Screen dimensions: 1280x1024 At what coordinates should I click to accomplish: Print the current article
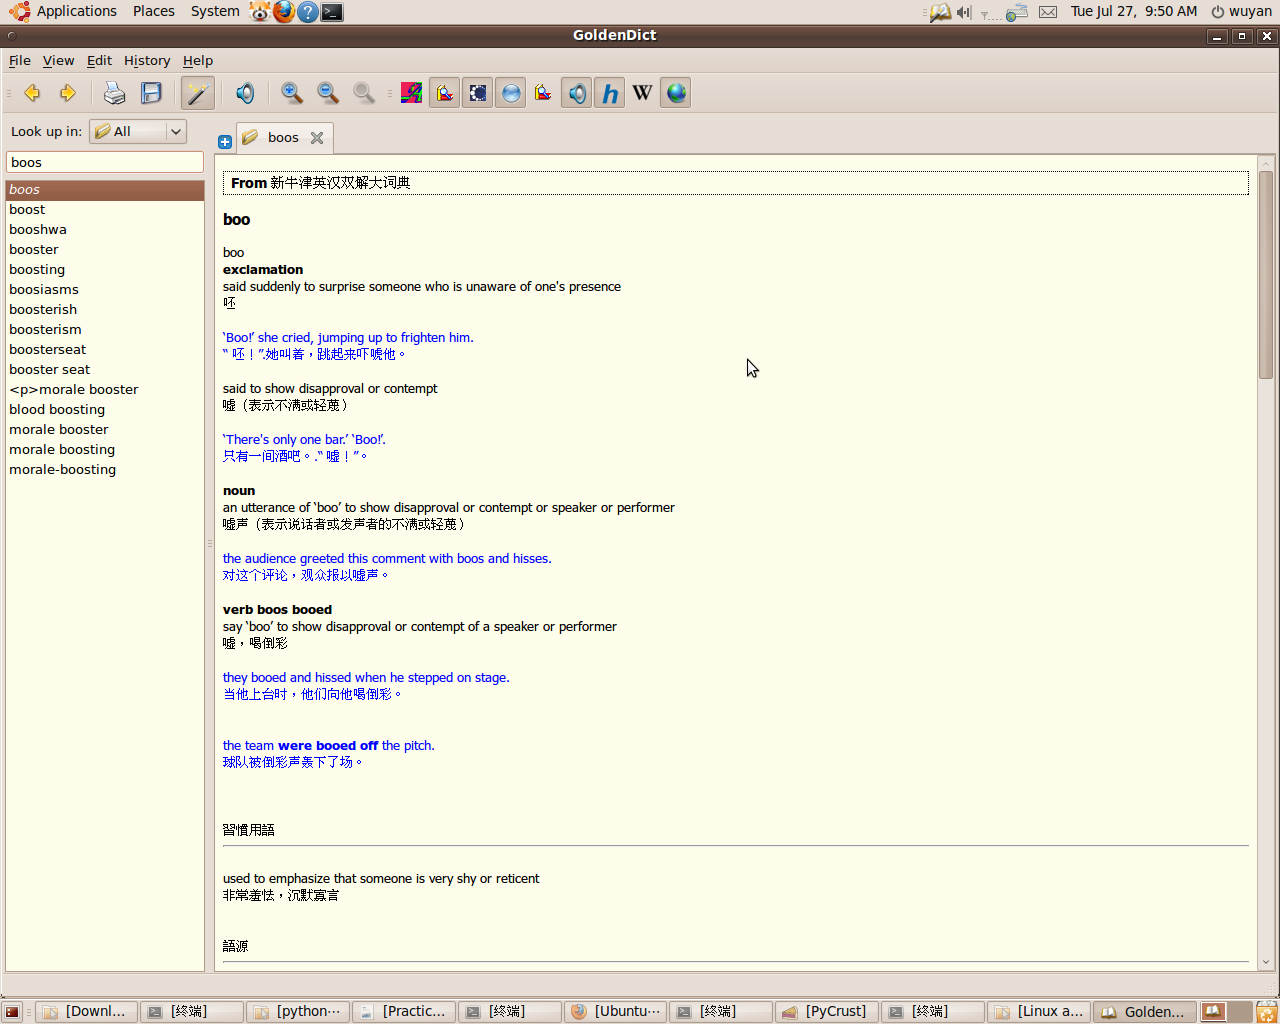115,93
